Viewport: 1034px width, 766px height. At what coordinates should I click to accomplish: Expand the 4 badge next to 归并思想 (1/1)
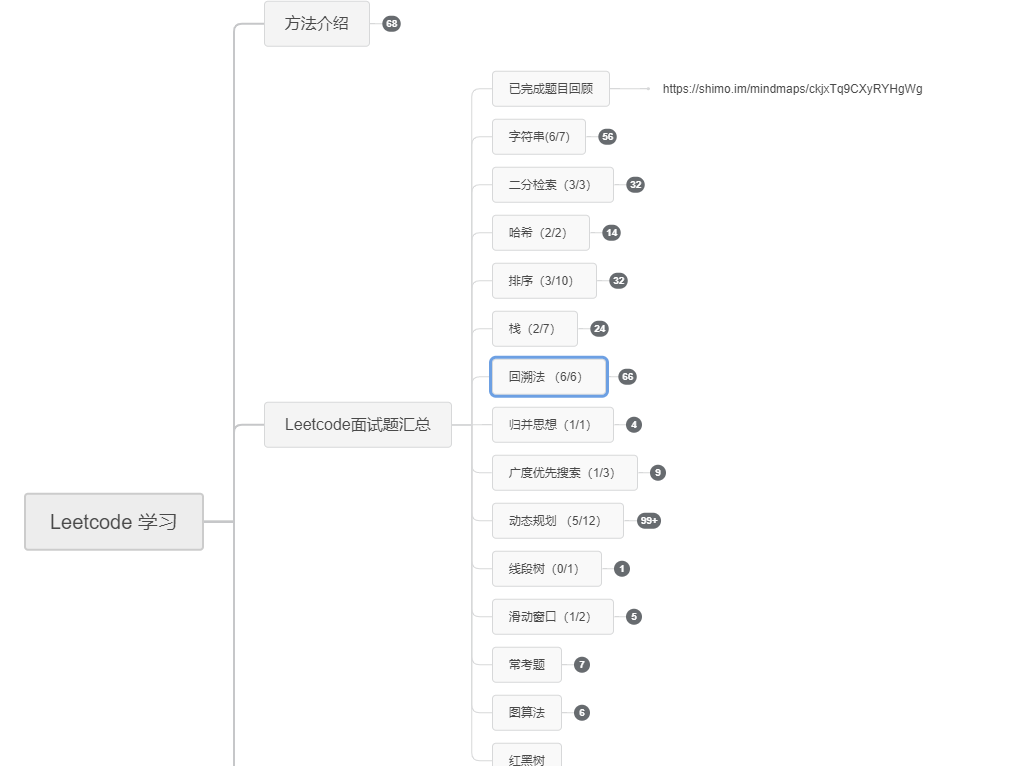[x=634, y=425]
